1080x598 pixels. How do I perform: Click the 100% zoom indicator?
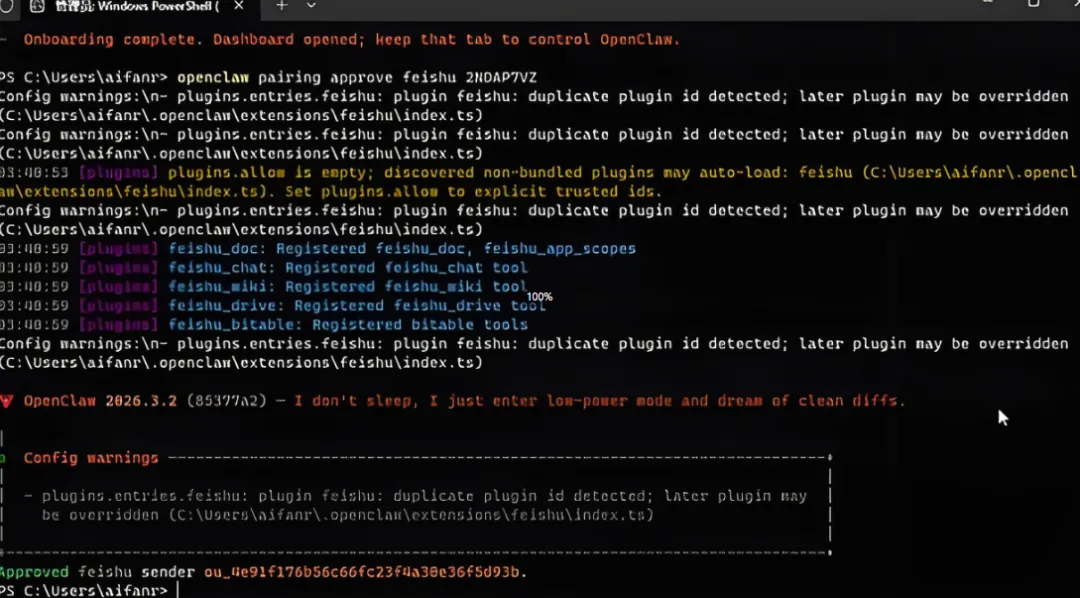click(539, 297)
